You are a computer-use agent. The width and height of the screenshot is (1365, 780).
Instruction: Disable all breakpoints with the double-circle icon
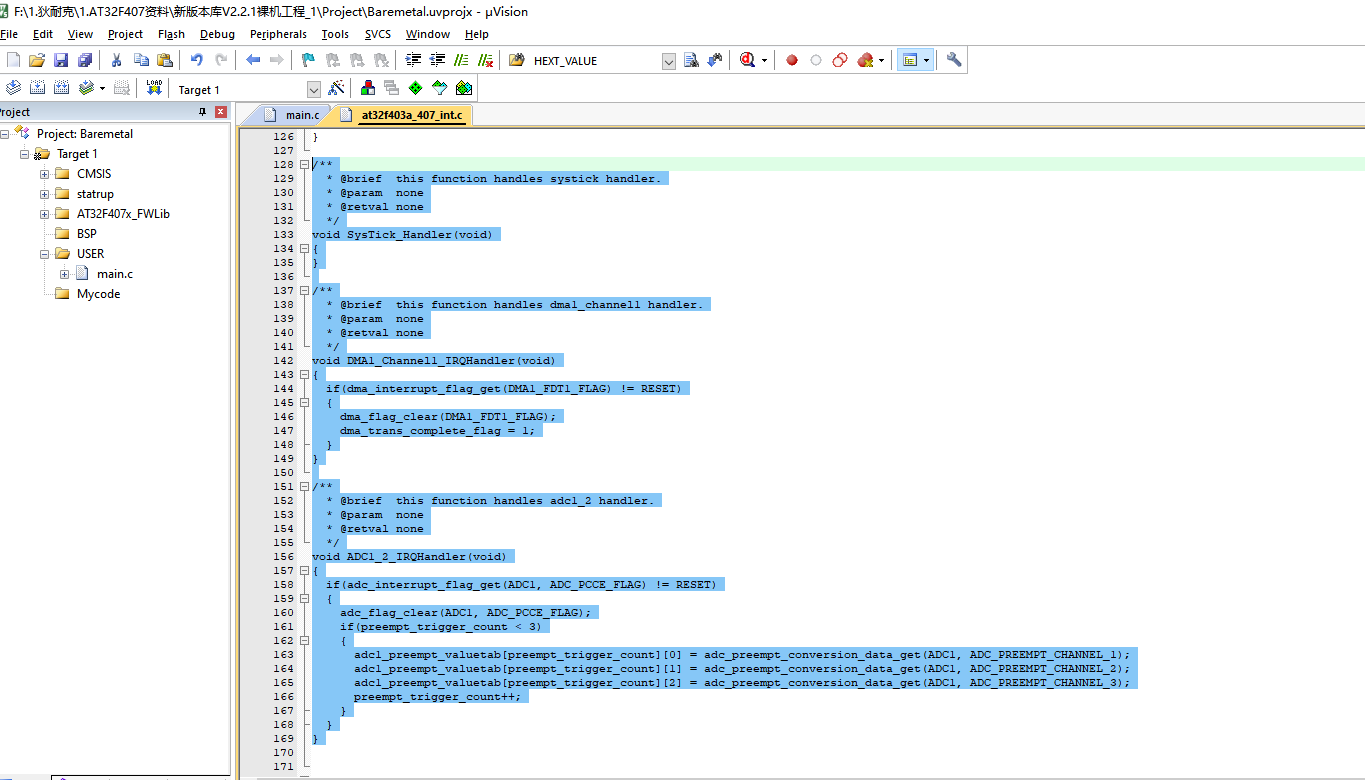pyautogui.click(x=840, y=60)
